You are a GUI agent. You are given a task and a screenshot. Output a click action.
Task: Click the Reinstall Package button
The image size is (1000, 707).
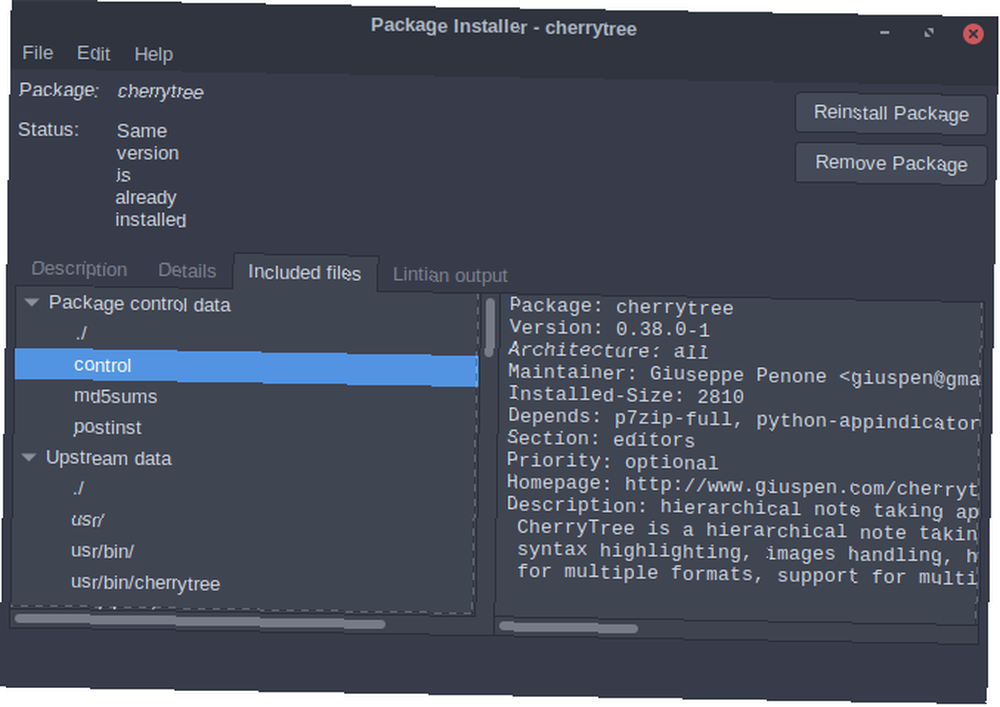point(891,113)
